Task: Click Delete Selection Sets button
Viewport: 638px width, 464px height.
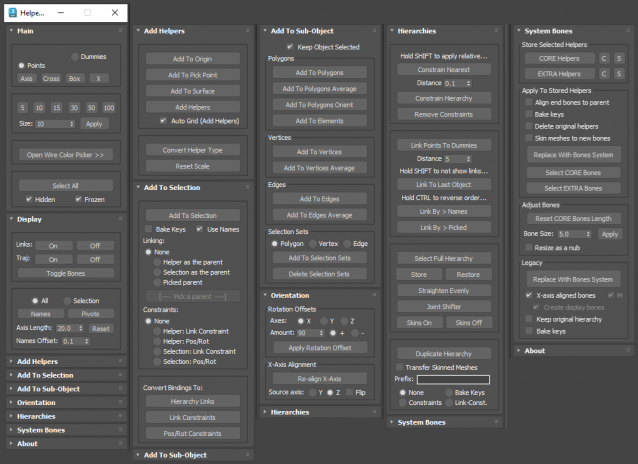Action: [319, 274]
